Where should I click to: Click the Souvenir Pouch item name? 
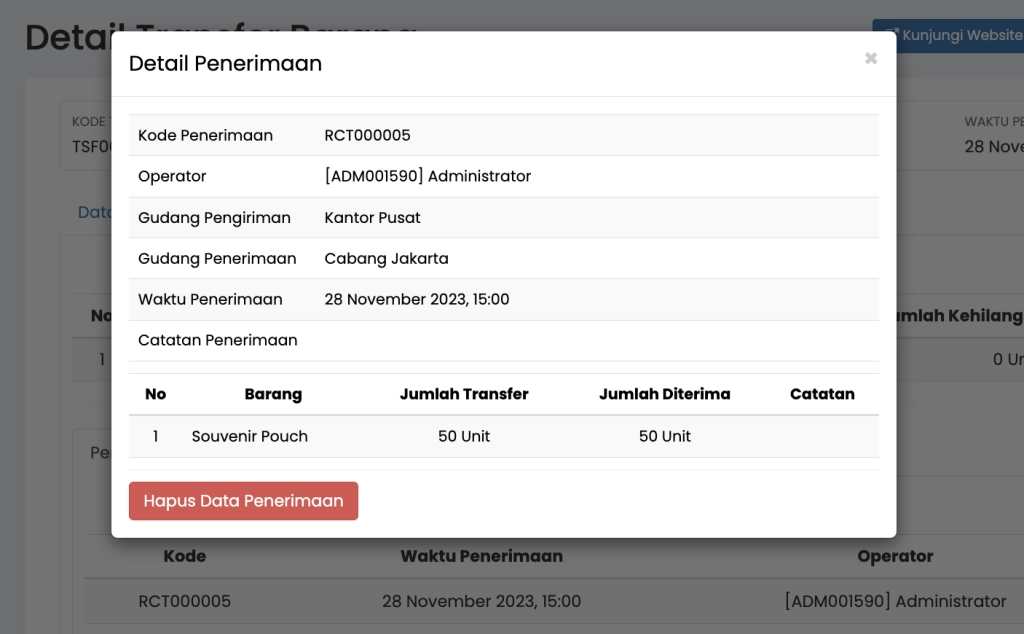tap(250, 436)
